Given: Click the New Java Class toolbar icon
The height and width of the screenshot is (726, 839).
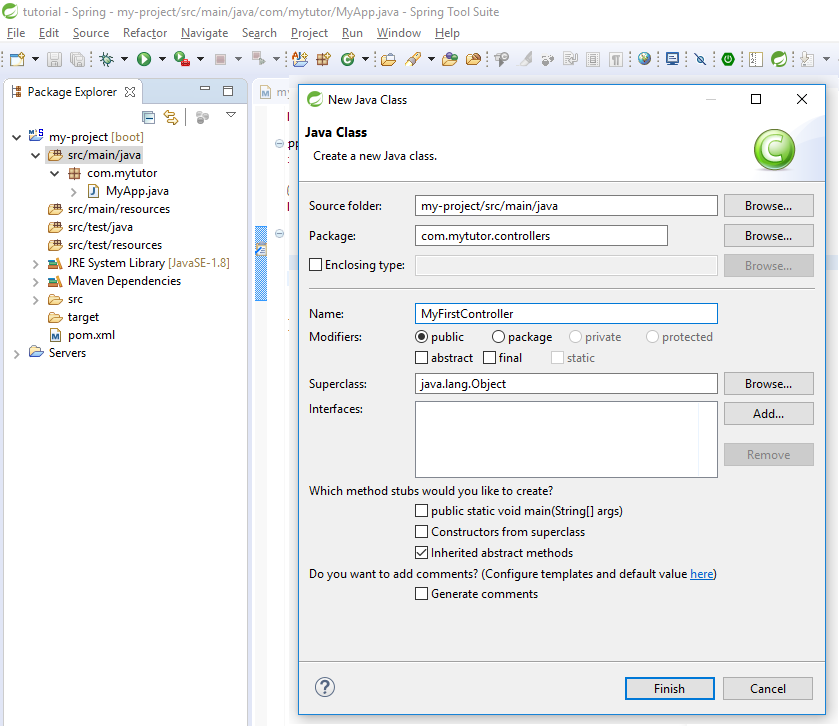Looking at the screenshot, I should coord(348,59).
